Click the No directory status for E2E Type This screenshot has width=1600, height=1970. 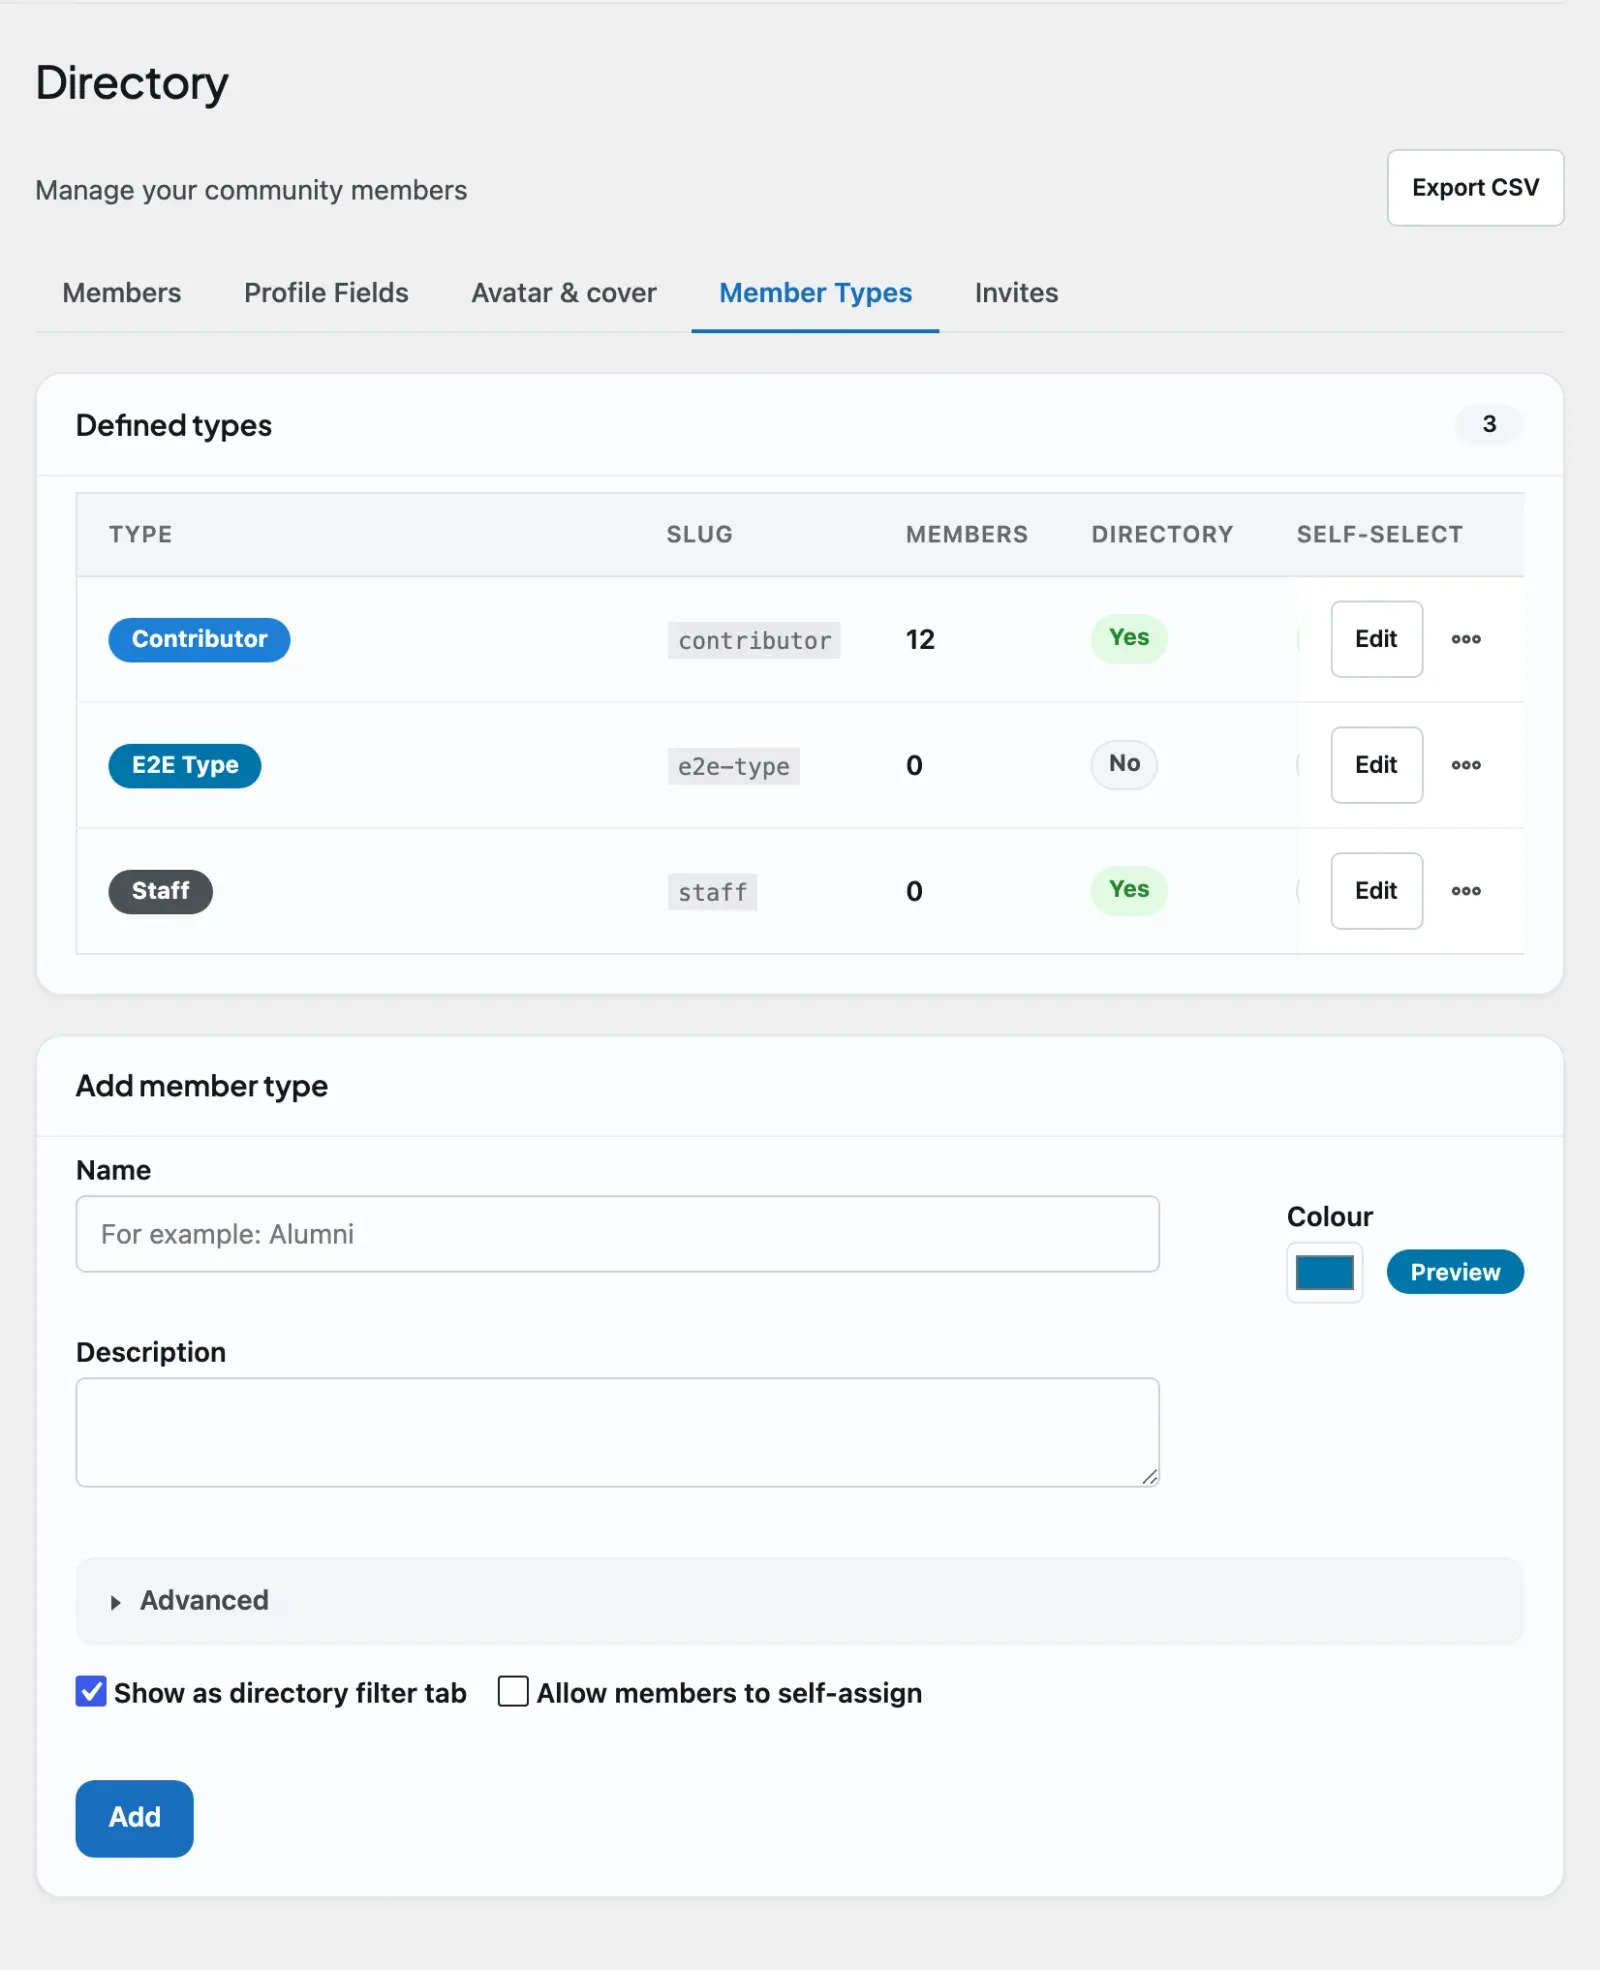coord(1124,764)
